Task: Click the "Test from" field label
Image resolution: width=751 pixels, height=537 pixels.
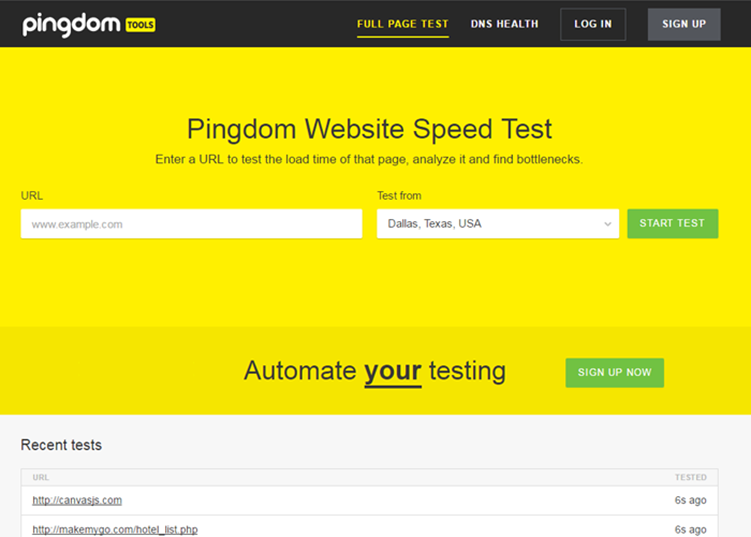Action: click(x=399, y=196)
